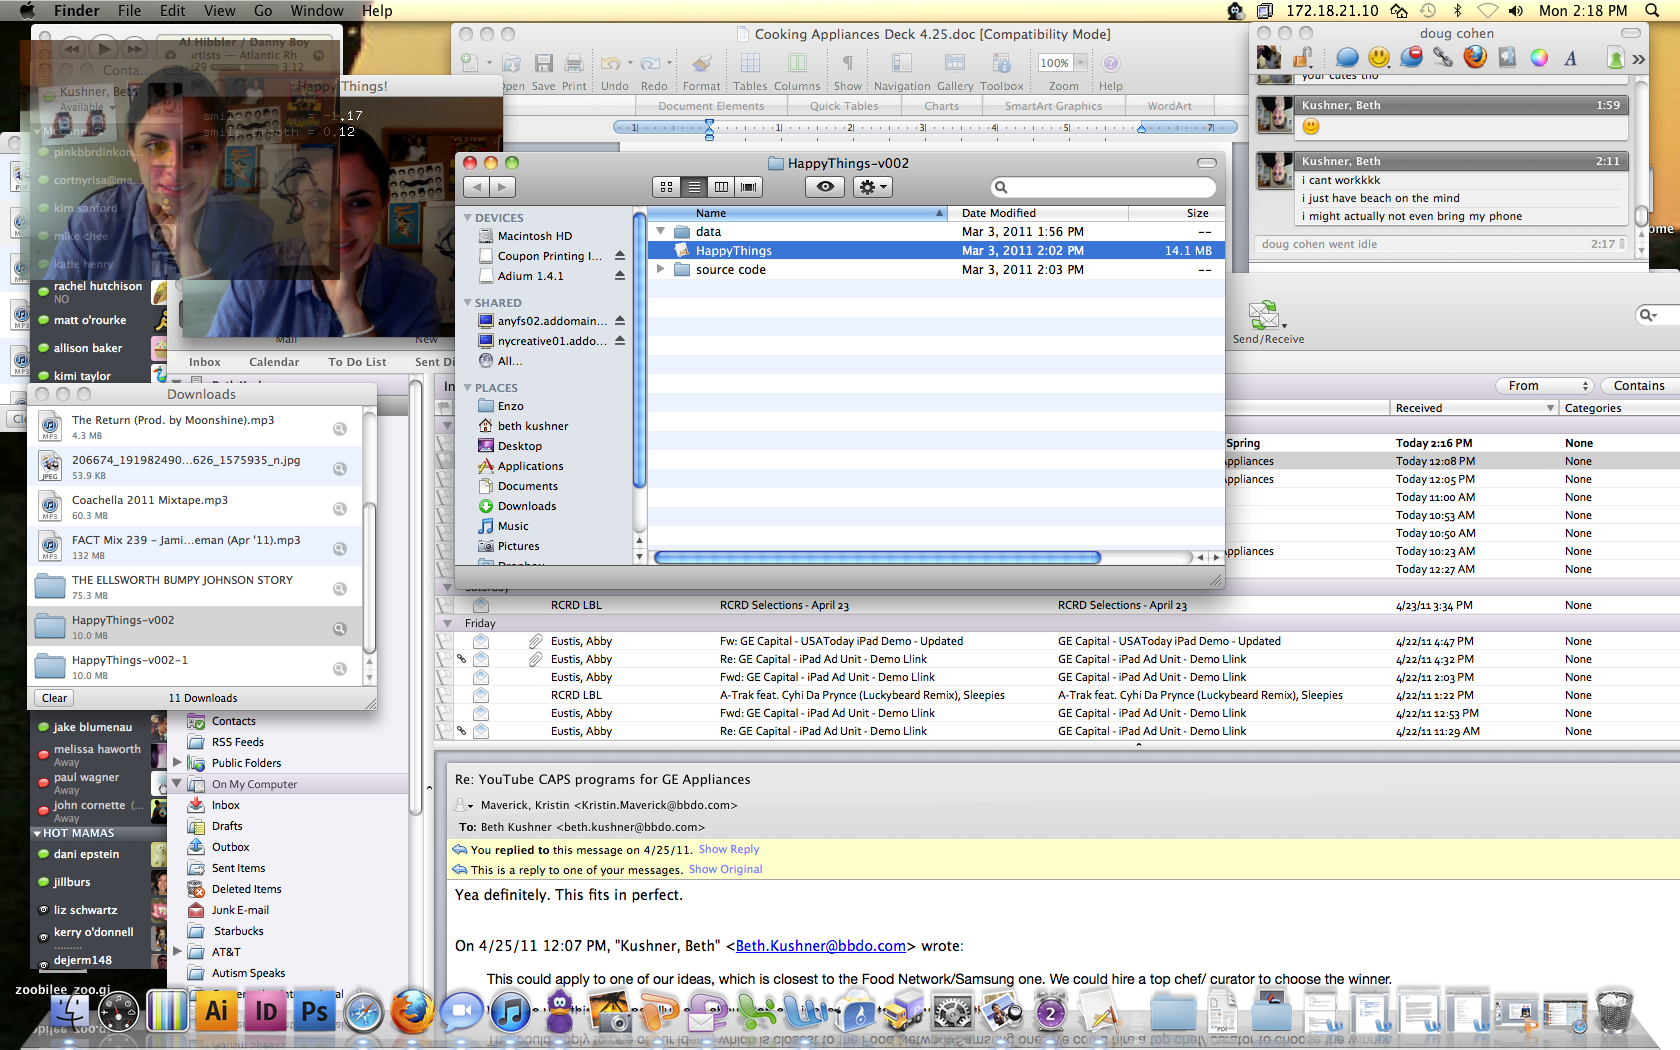
Task: Open the Tables tool in Word toolbar
Action: (750, 72)
